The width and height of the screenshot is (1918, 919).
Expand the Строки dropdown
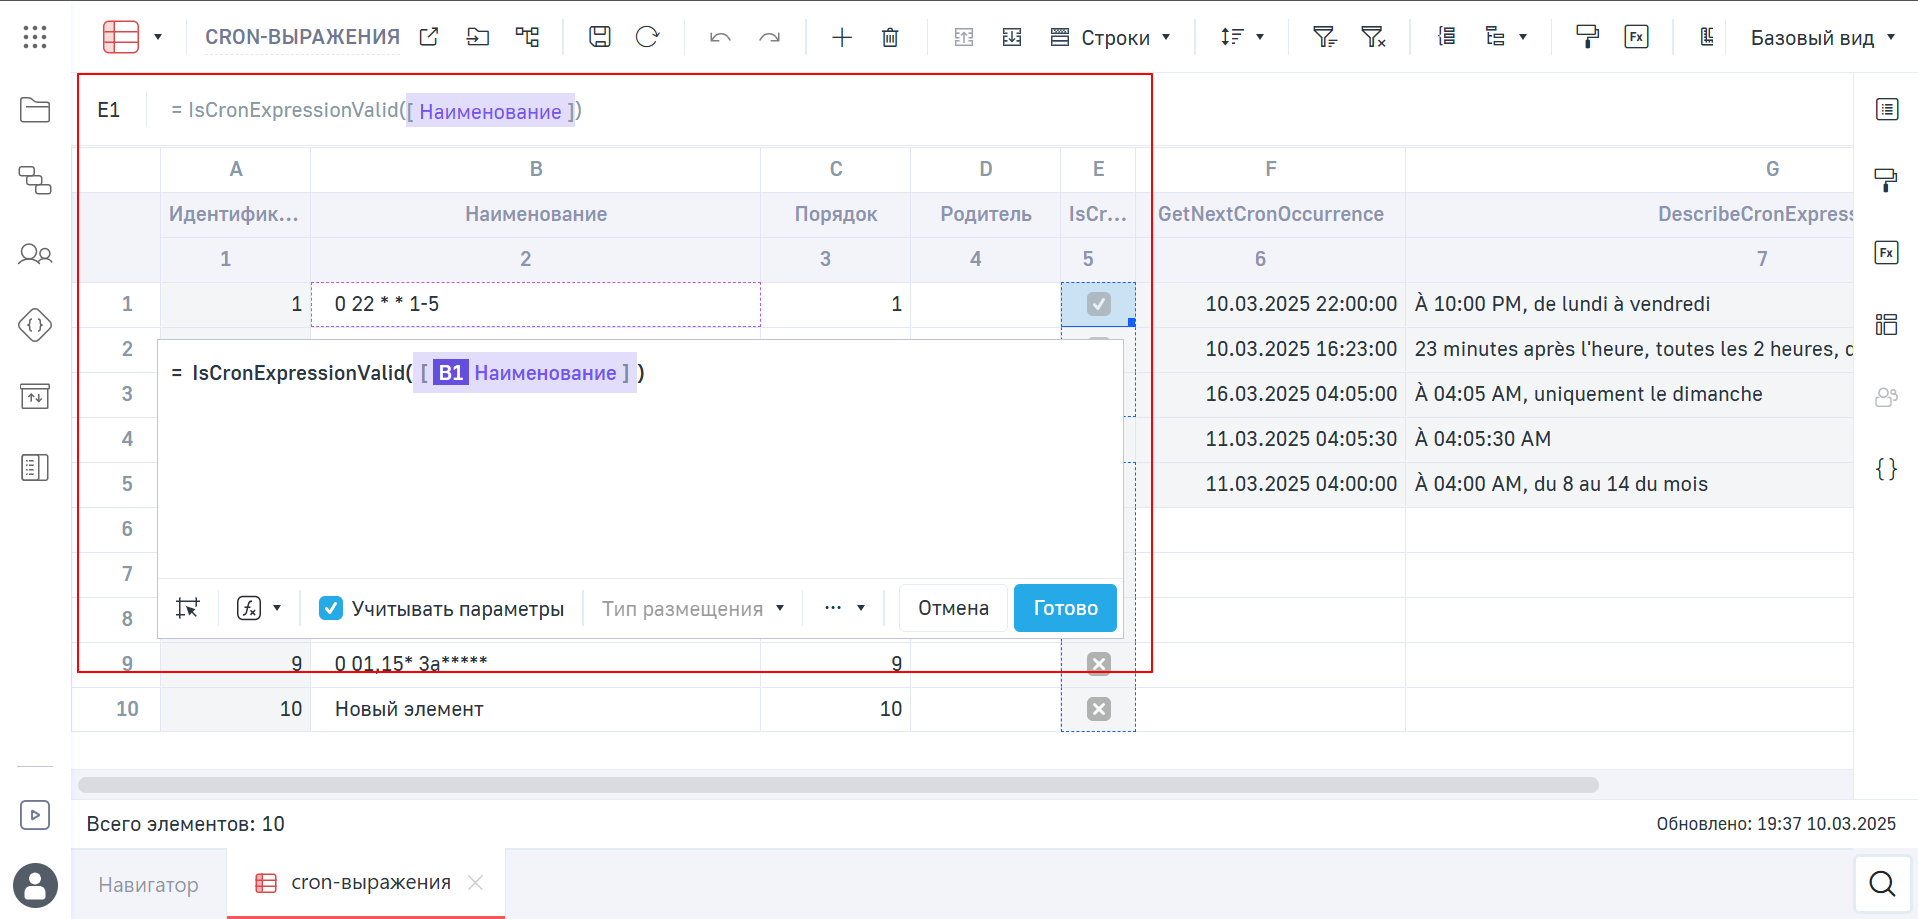point(1111,38)
